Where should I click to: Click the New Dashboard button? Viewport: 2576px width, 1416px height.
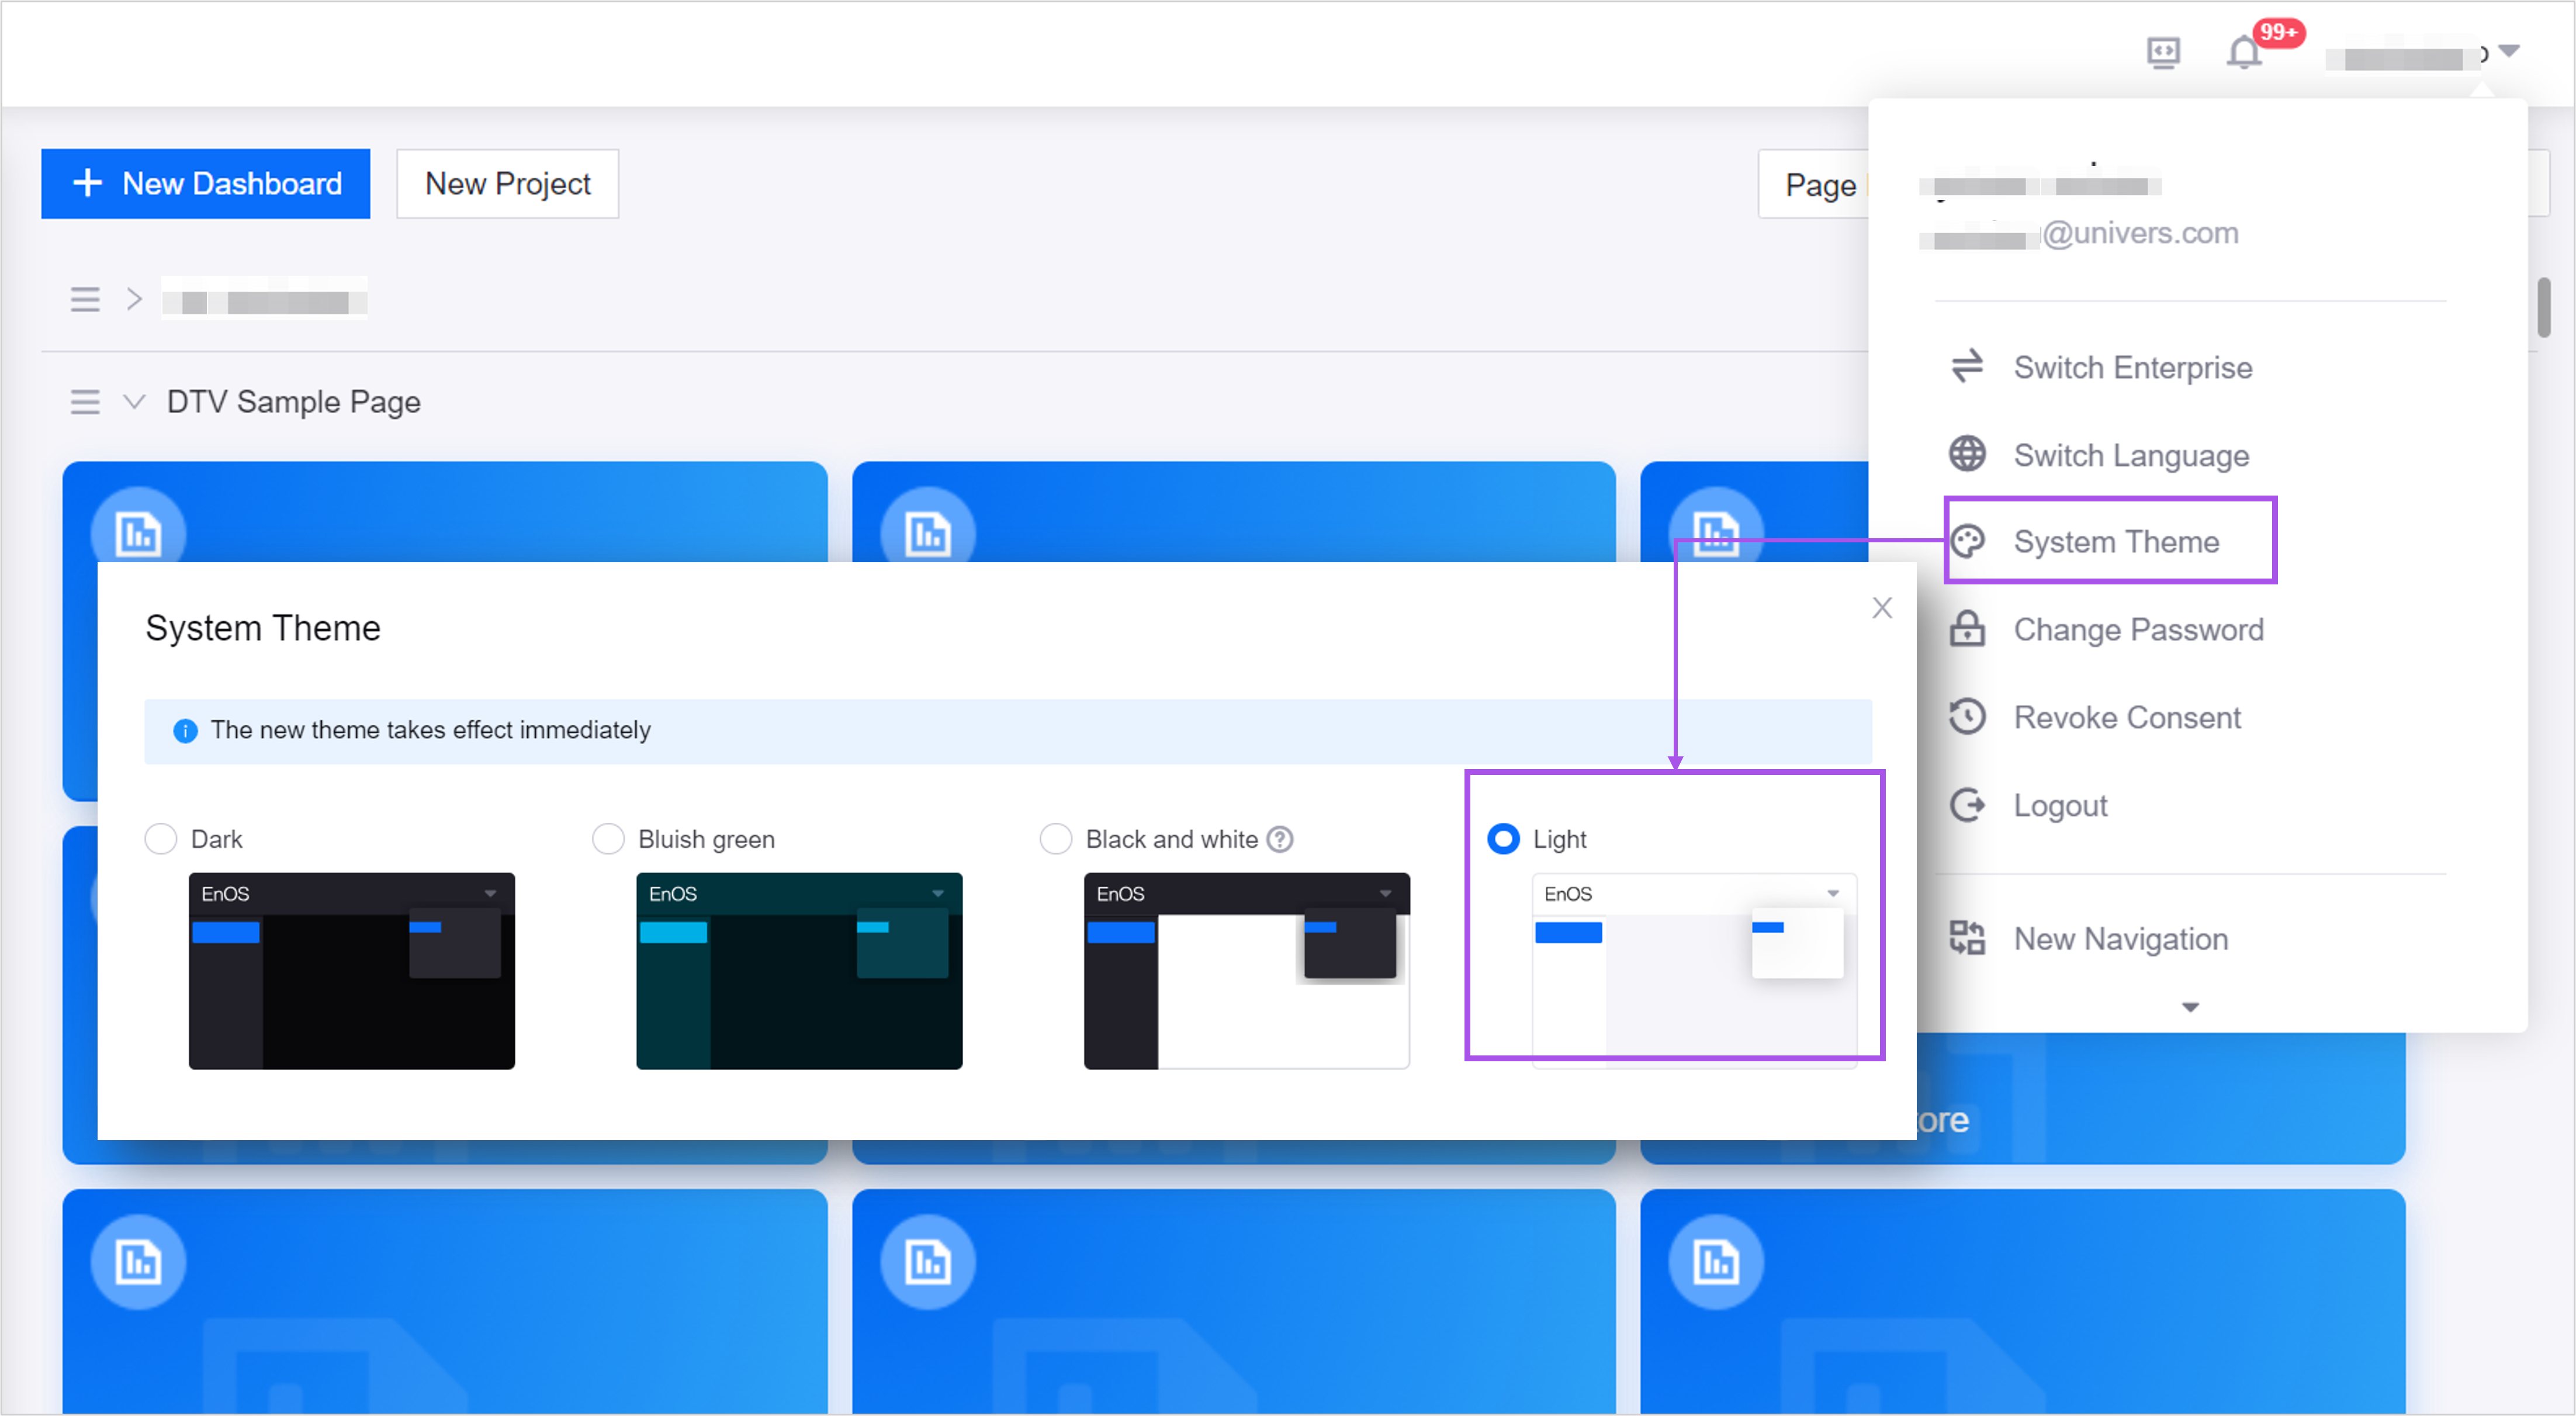205,183
